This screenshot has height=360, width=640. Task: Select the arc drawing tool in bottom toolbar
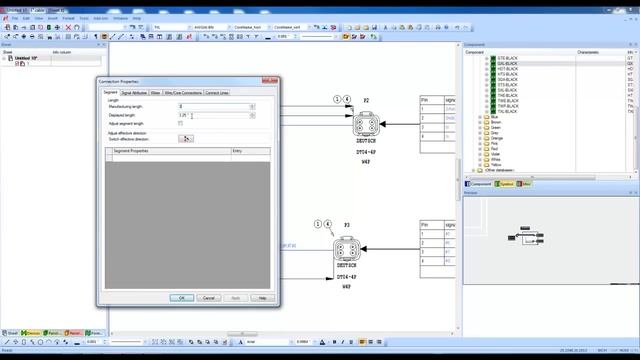tap(49, 342)
